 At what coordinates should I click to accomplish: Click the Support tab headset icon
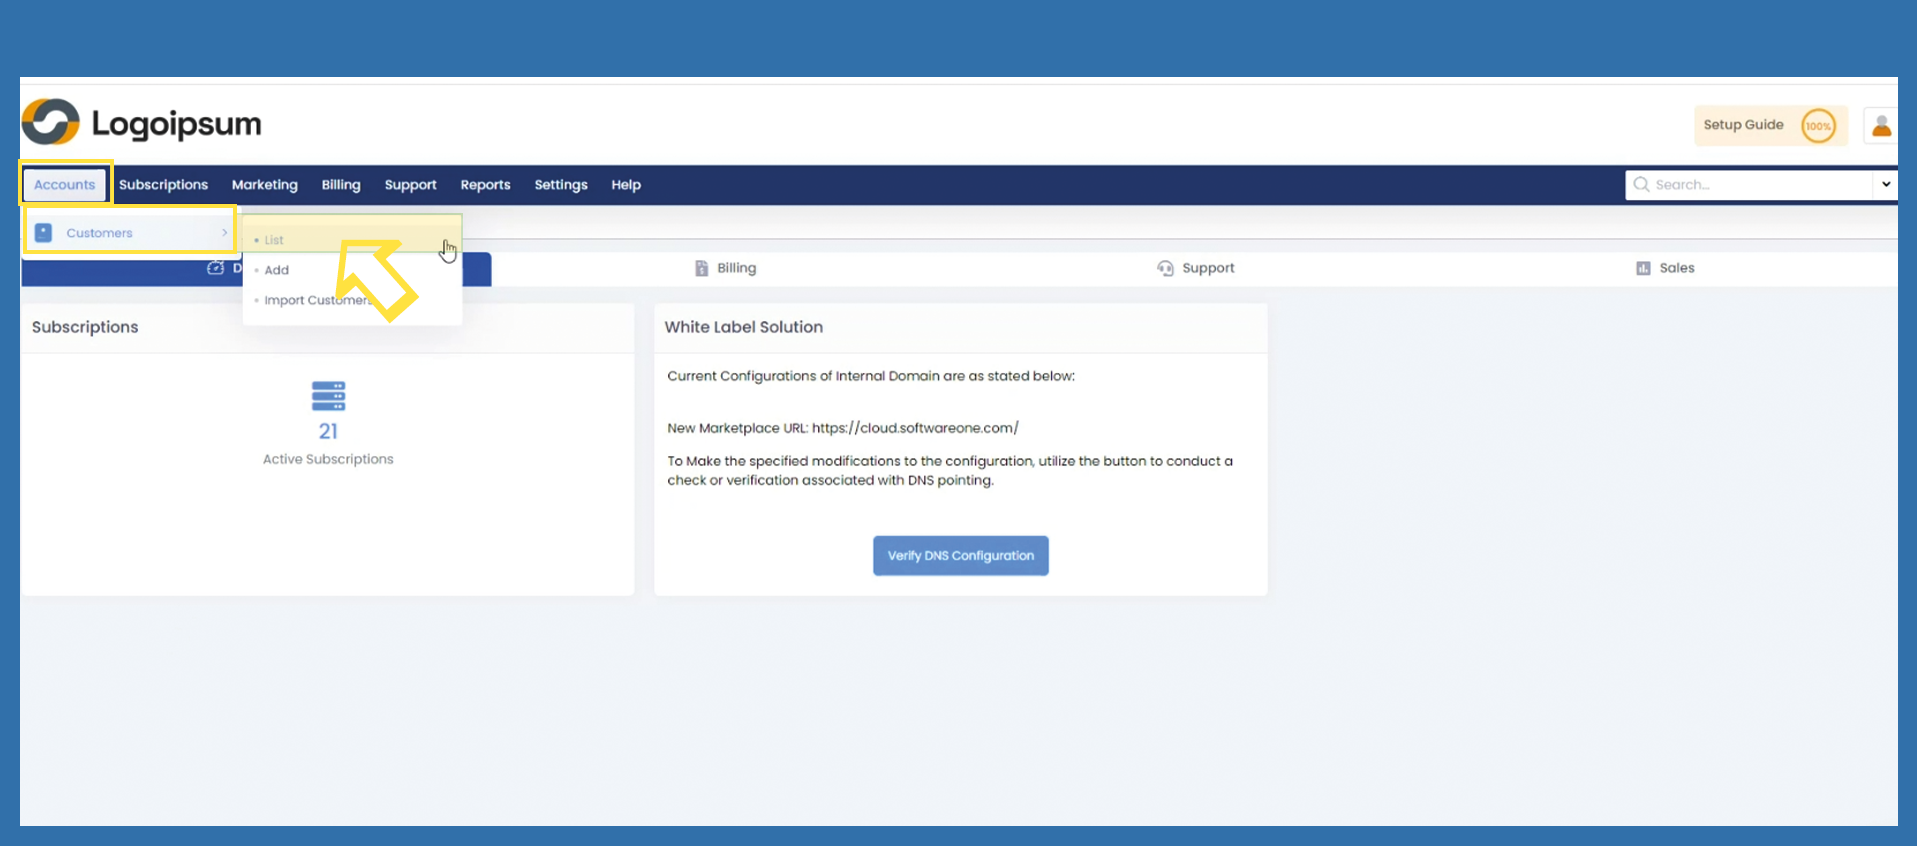1165,268
